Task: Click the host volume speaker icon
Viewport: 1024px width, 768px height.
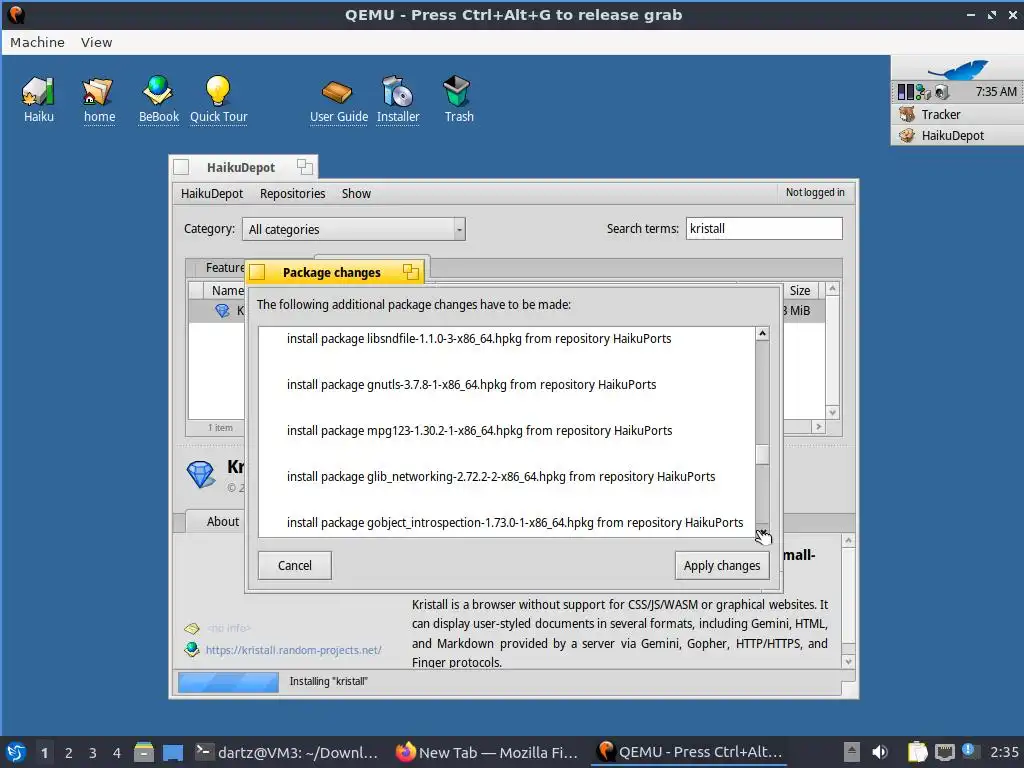Action: point(880,752)
